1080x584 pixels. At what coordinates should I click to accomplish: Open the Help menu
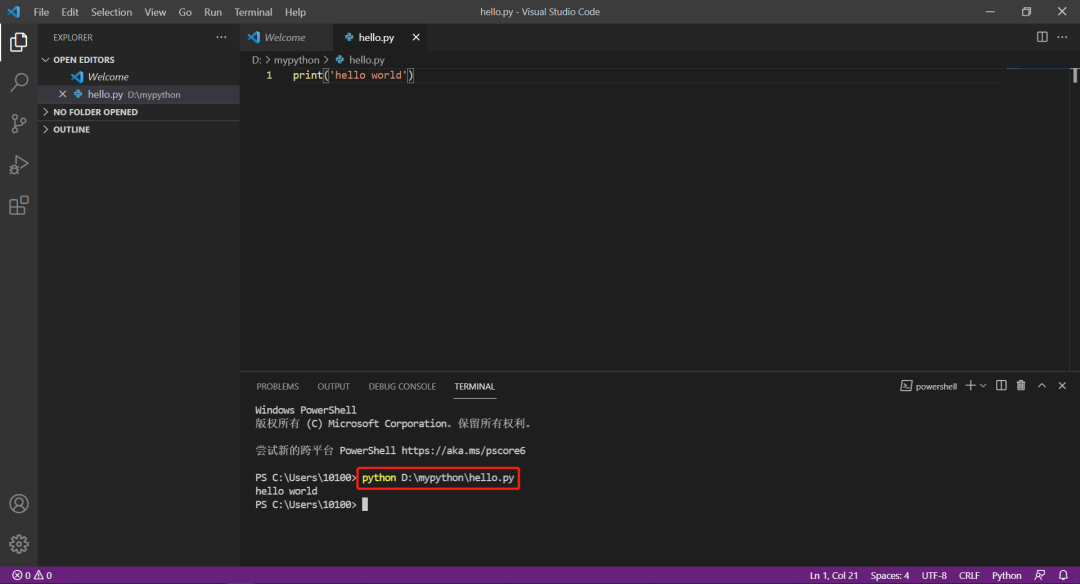pos(295,12)
